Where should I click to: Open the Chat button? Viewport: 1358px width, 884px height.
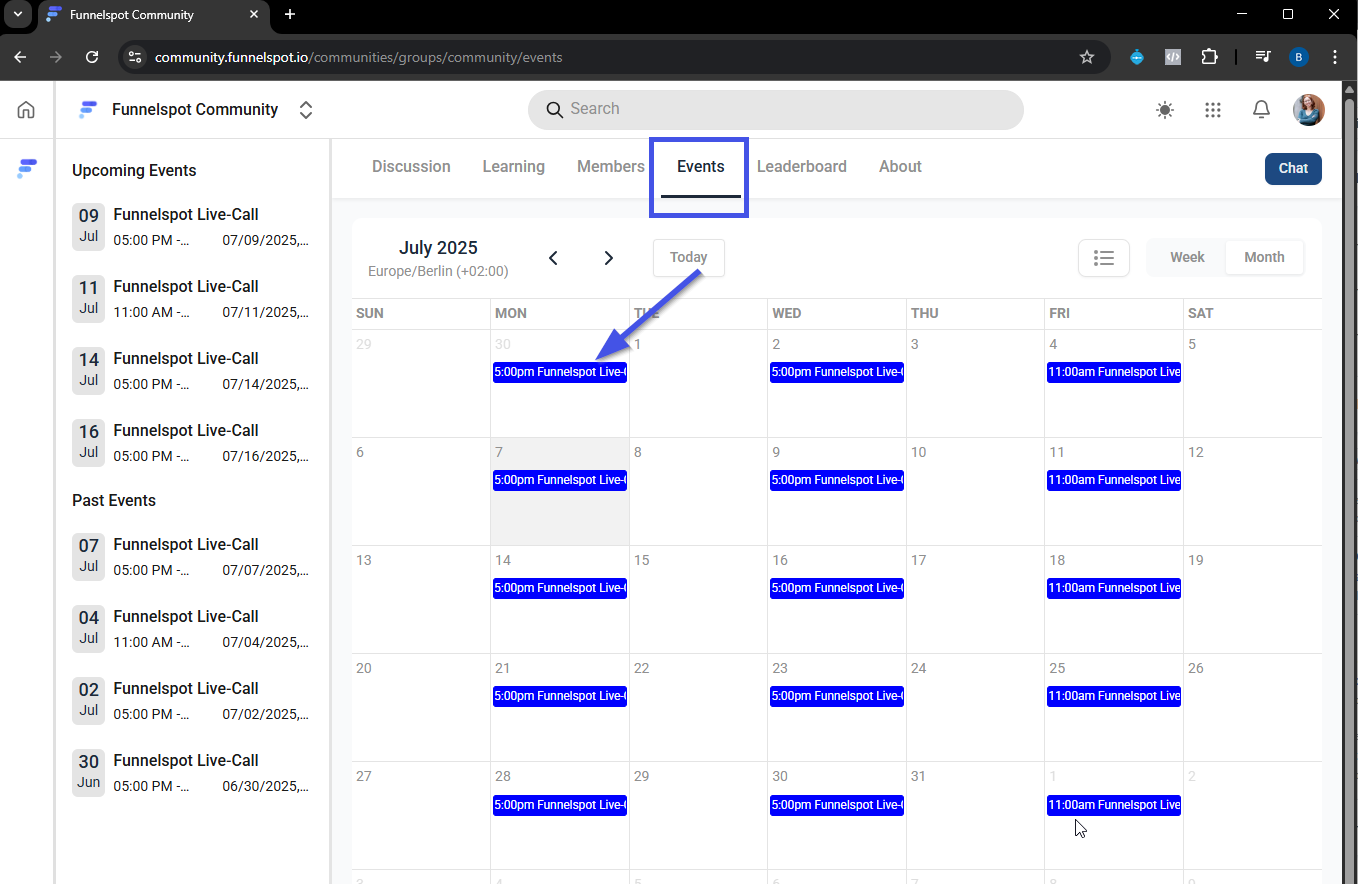pos(1293,168)
